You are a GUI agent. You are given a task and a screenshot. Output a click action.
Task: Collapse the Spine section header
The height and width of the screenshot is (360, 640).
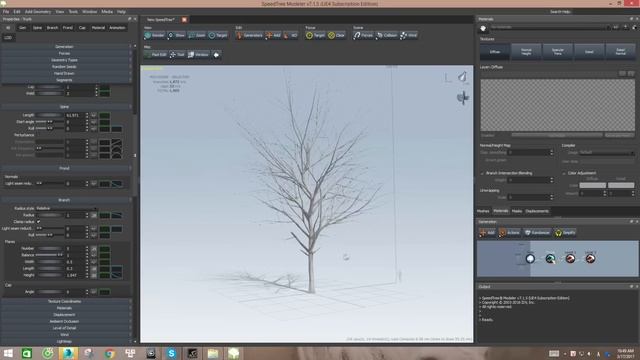[x=64, y=107]
